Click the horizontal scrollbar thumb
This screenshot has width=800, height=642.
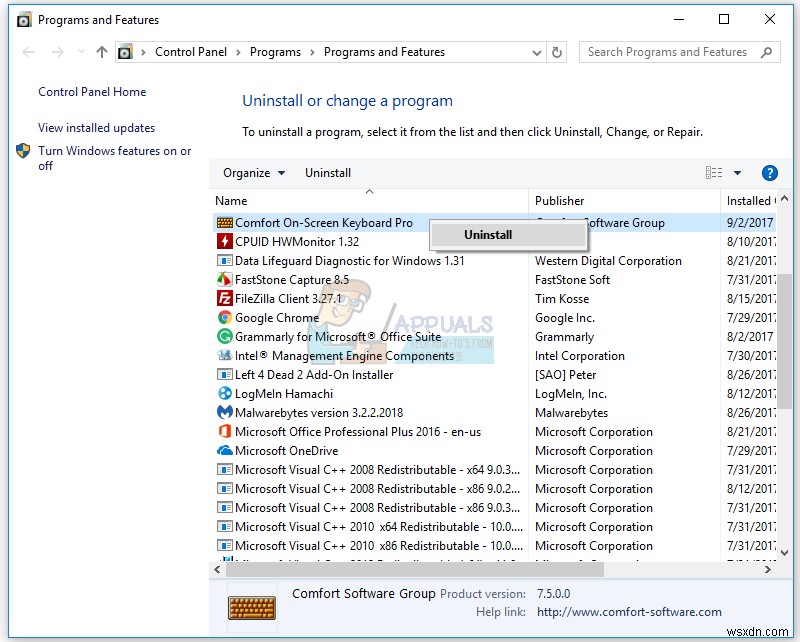[x=415, y=570]
